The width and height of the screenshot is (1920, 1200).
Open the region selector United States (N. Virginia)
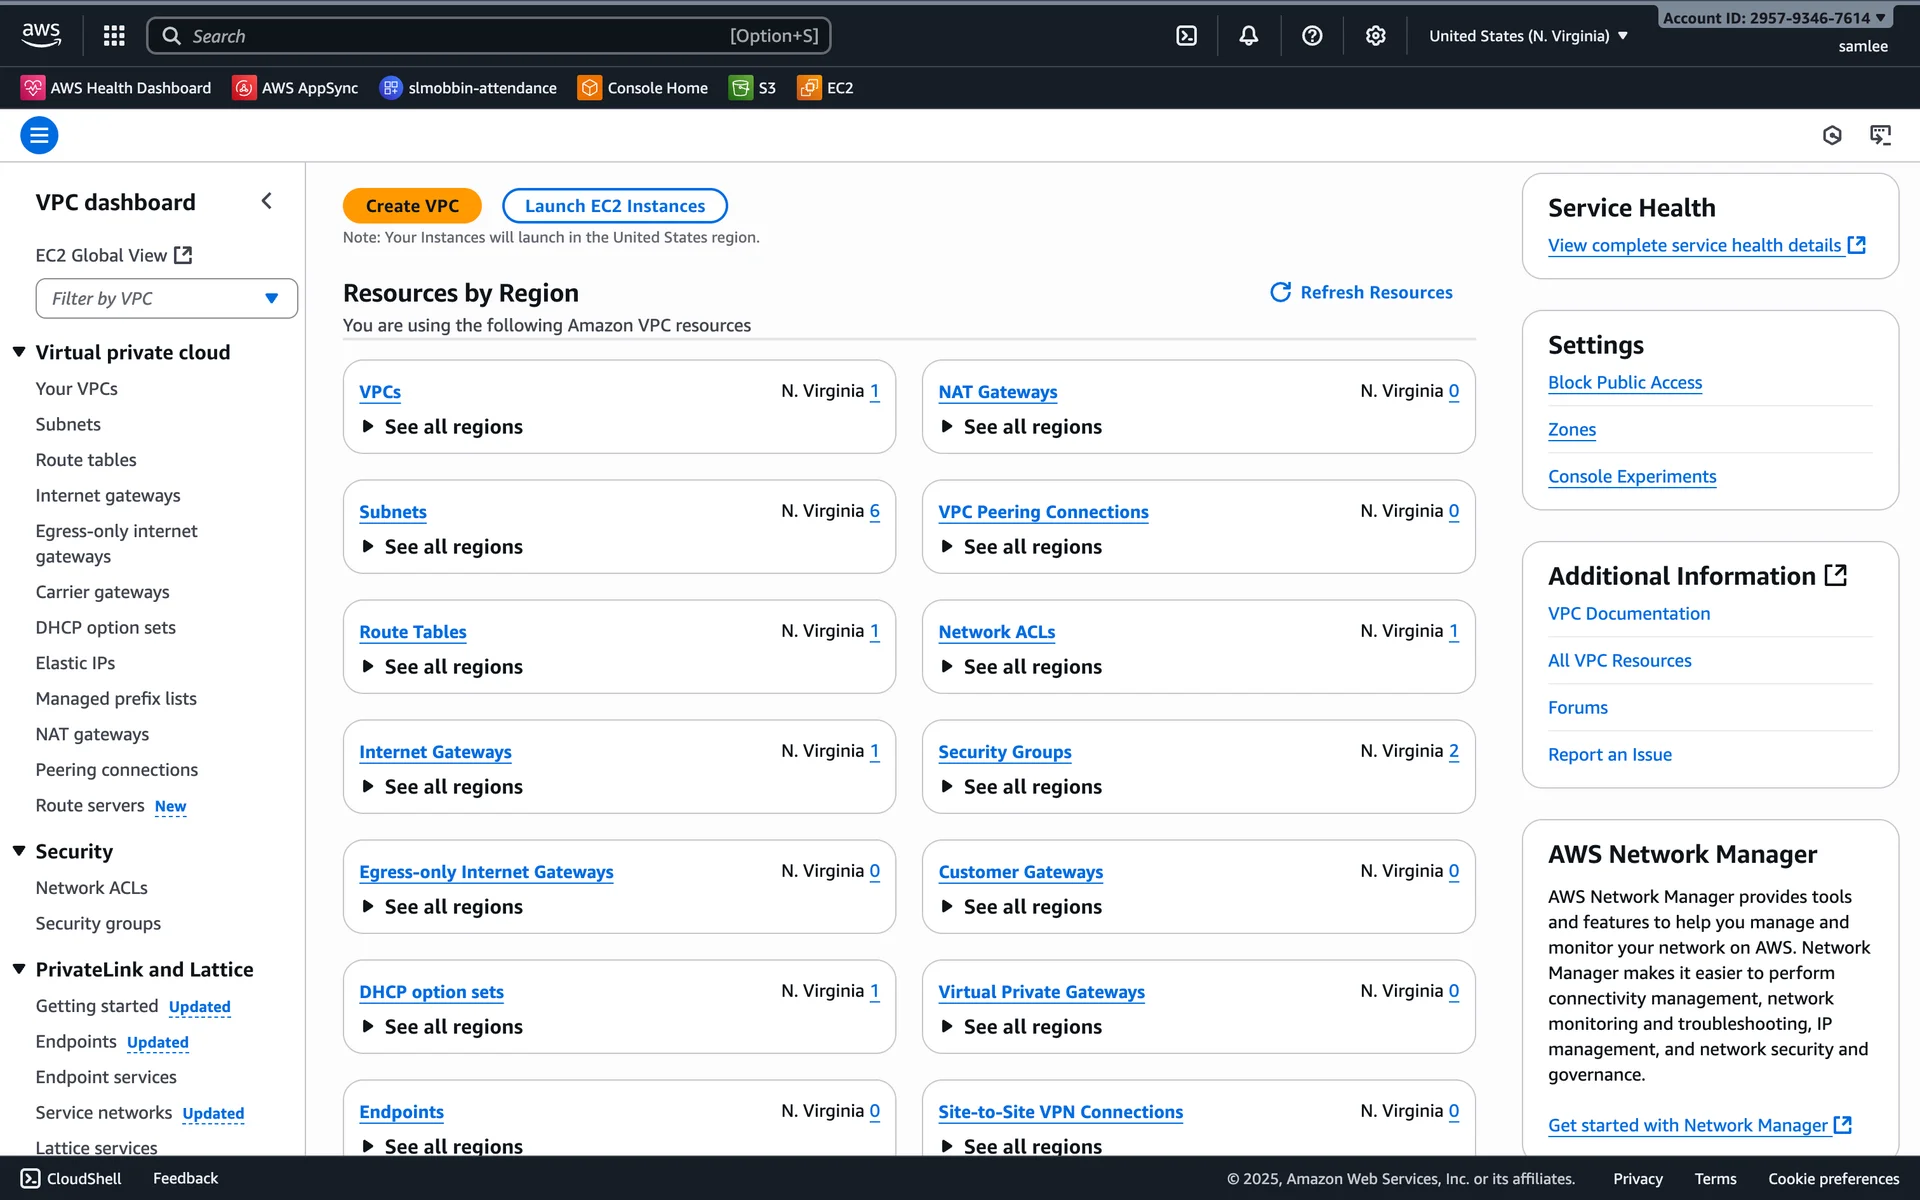pos(1527,36)
